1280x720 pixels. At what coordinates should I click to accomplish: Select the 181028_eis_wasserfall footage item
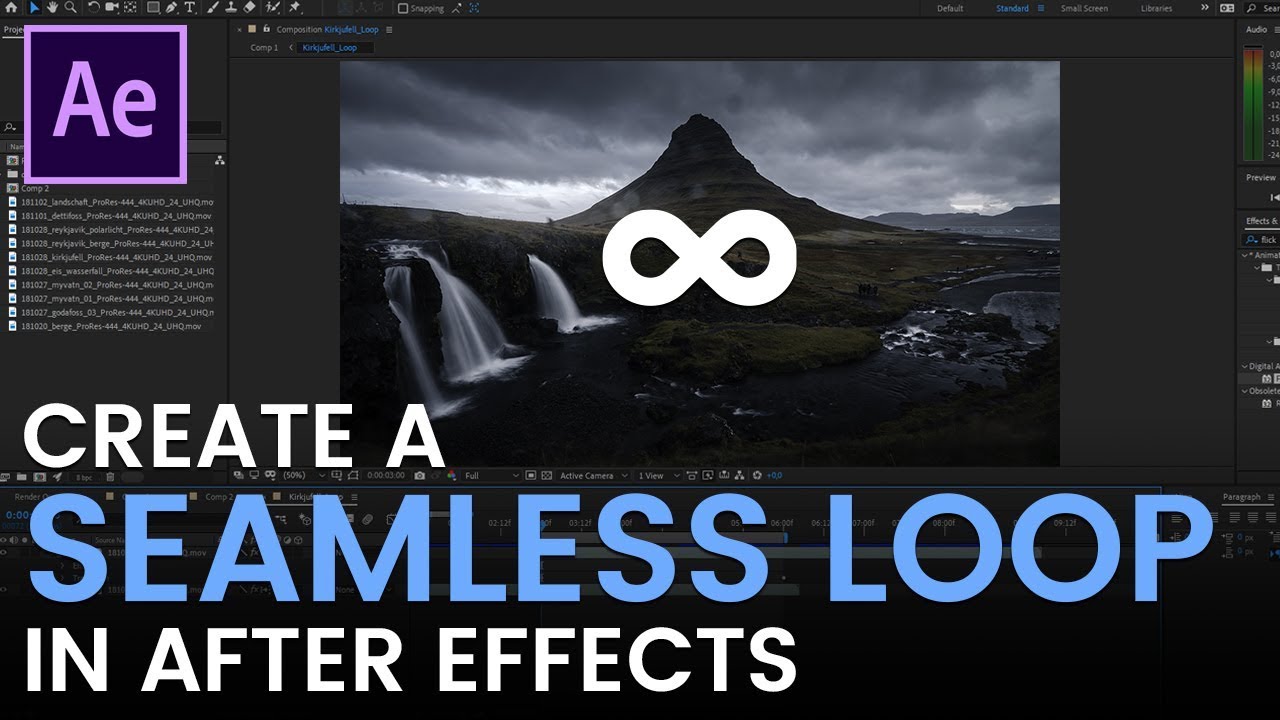[x=116, y=271]
